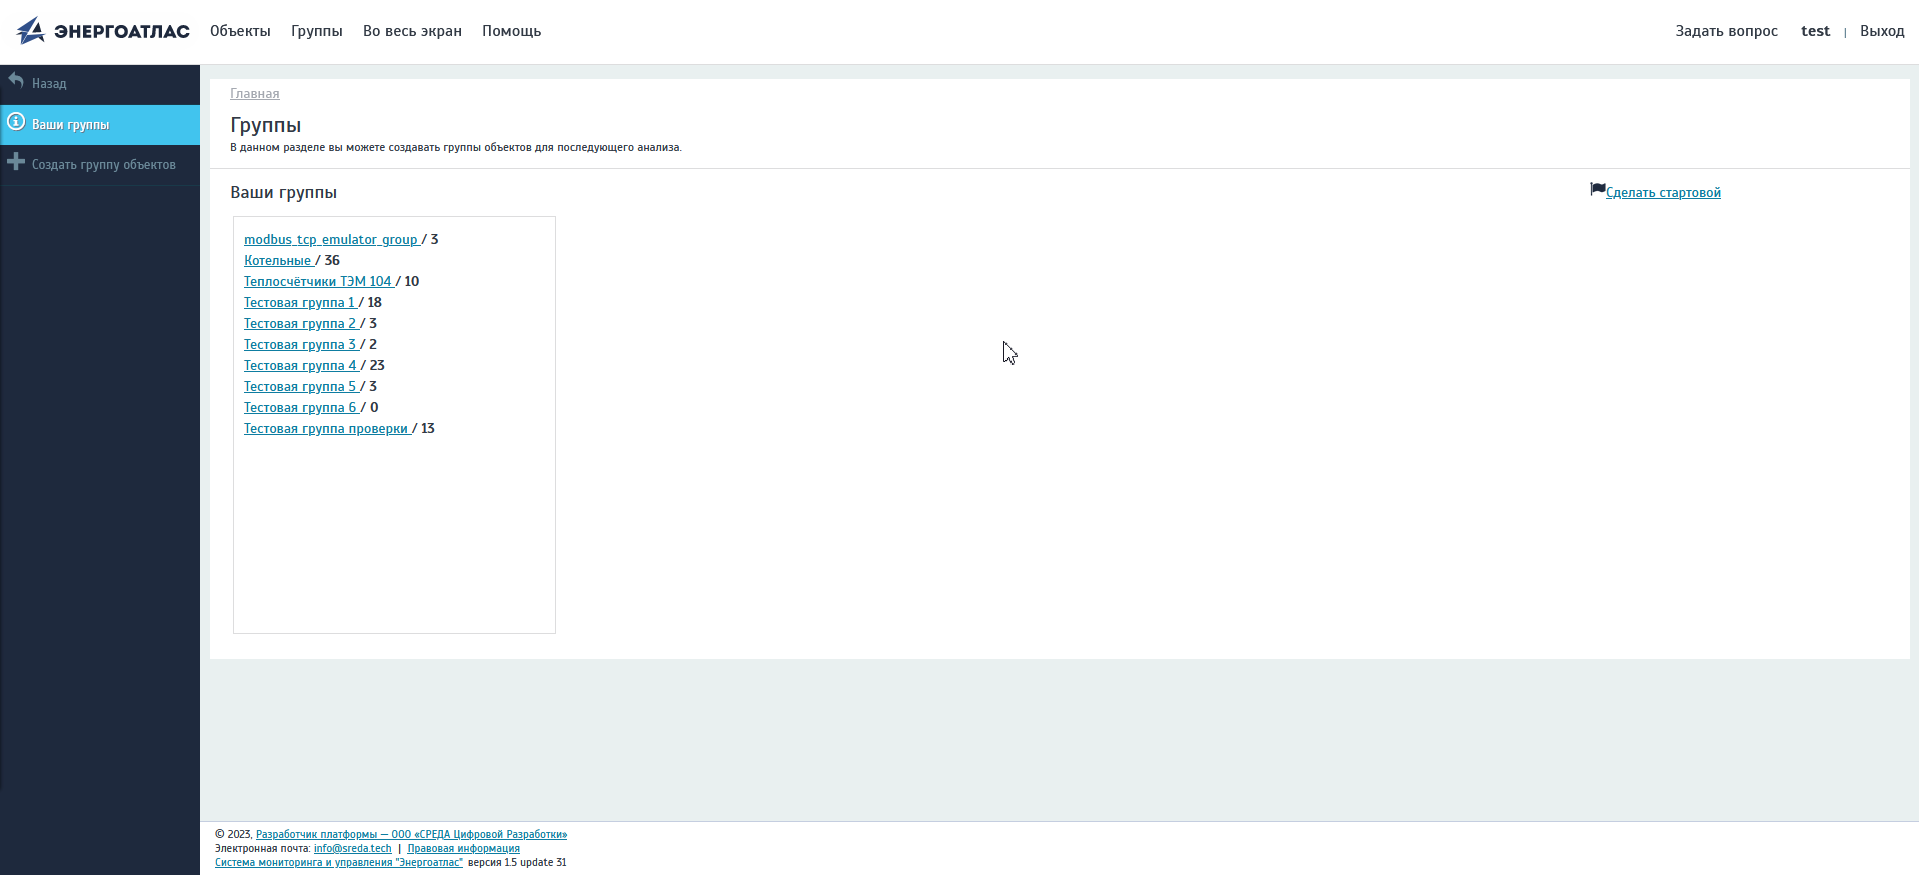Viewport: 1919px width, 875px height.
Task: Select Тестовая группа 4 link
Action: (300, 366)
